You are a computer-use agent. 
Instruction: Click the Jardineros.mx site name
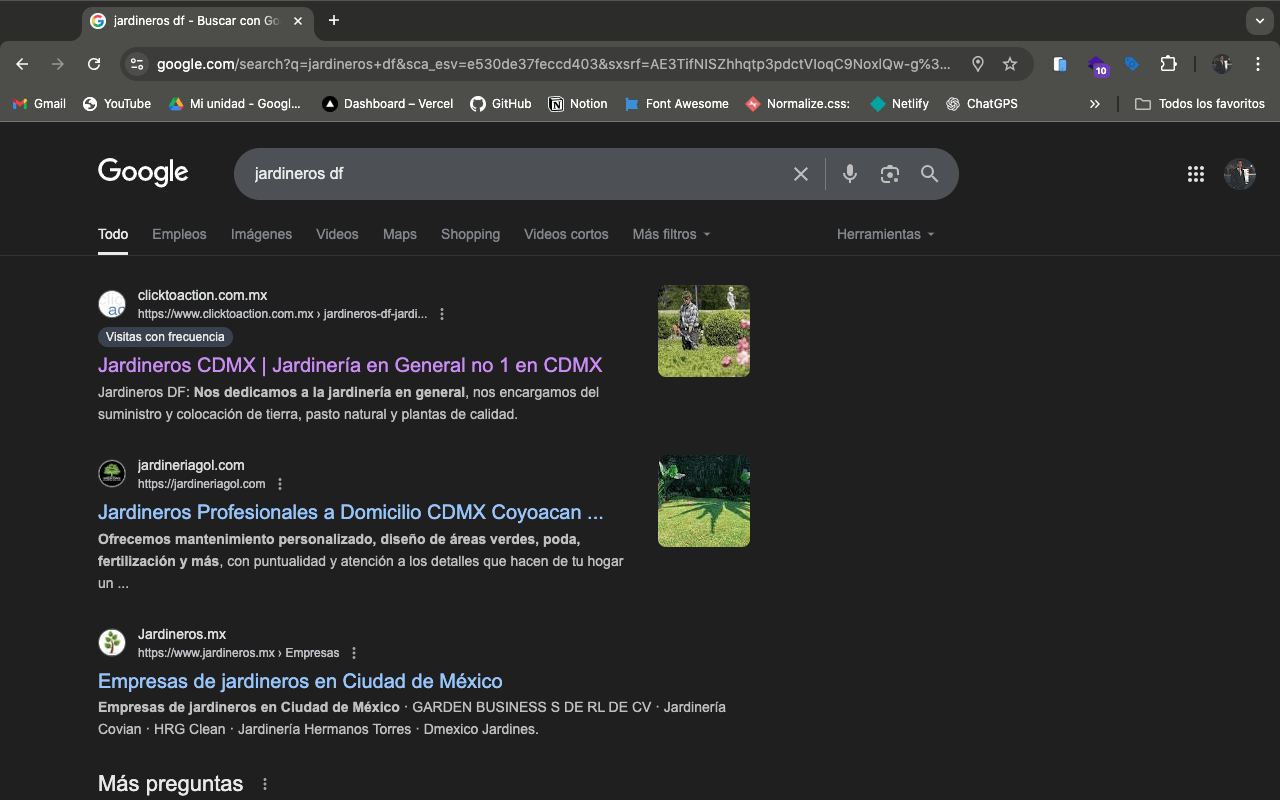182,634
